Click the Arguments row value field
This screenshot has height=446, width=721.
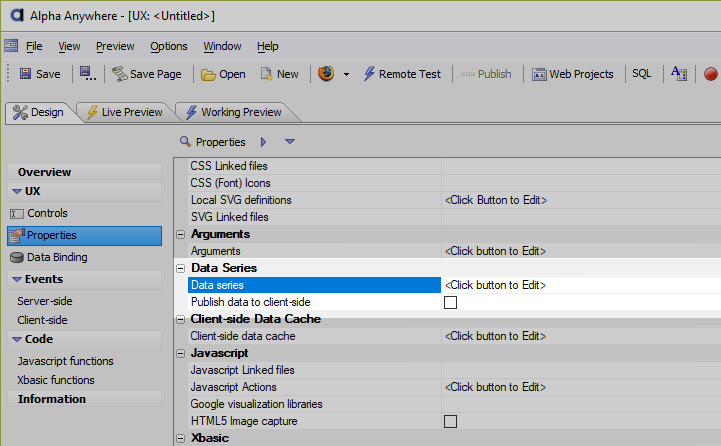pyautogui.click(x=581, y=251)
